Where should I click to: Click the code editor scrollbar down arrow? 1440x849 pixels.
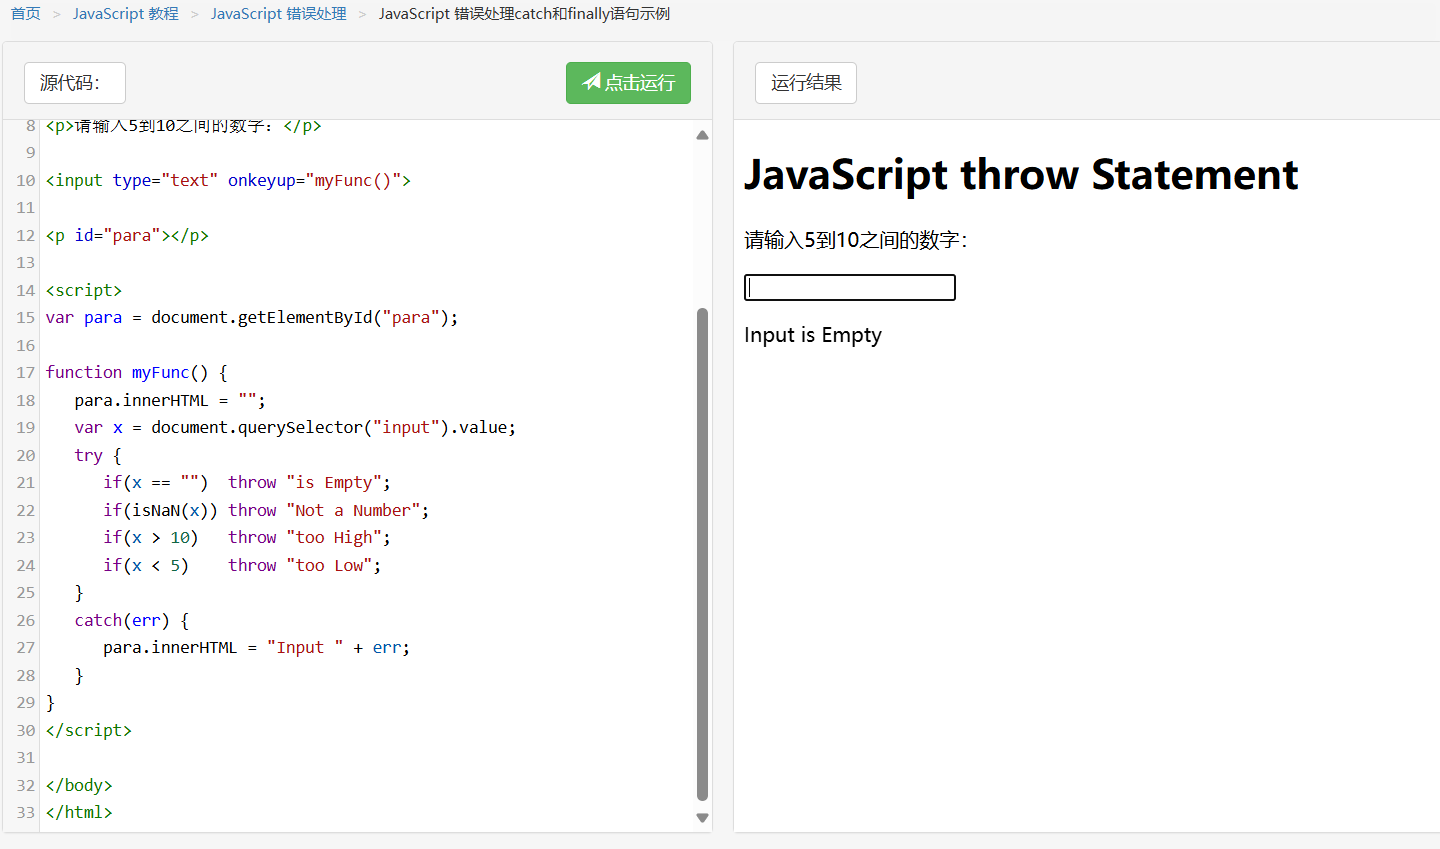702,818
